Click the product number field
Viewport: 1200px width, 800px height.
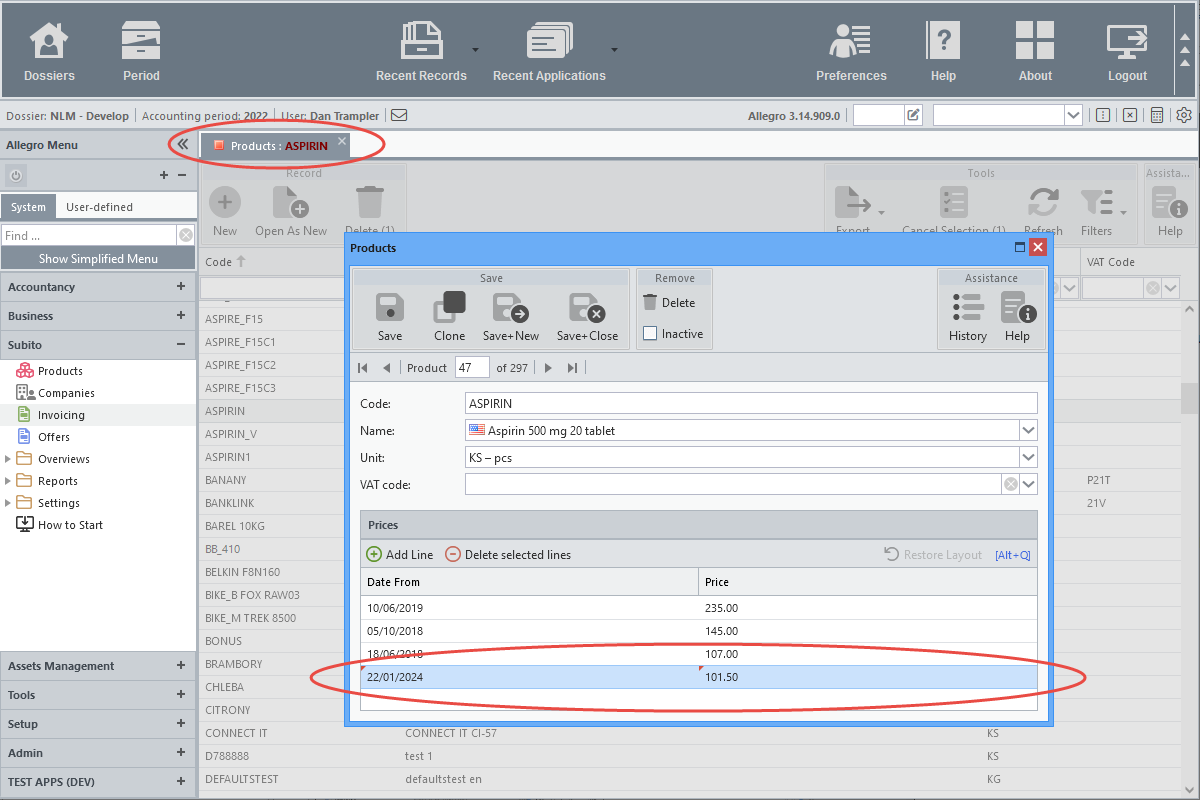click(472, 368)
